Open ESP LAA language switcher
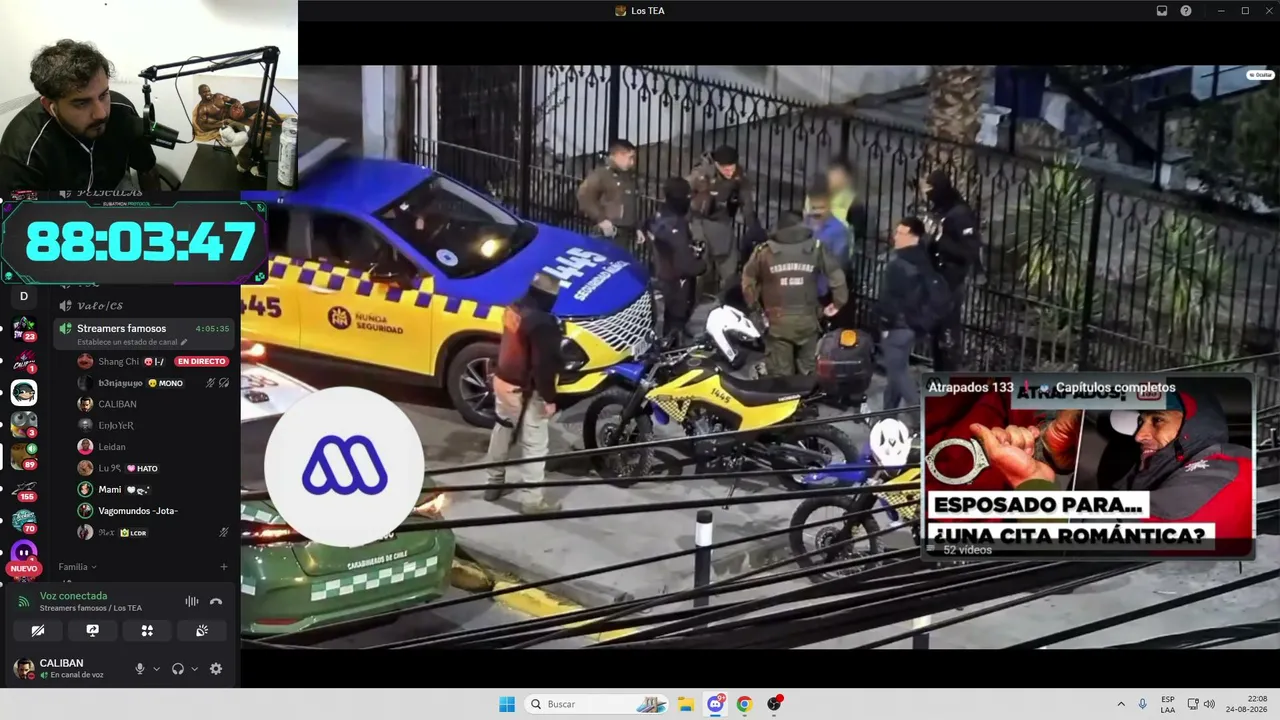The image size is (1280, 720). click(x=1168, y=704)
